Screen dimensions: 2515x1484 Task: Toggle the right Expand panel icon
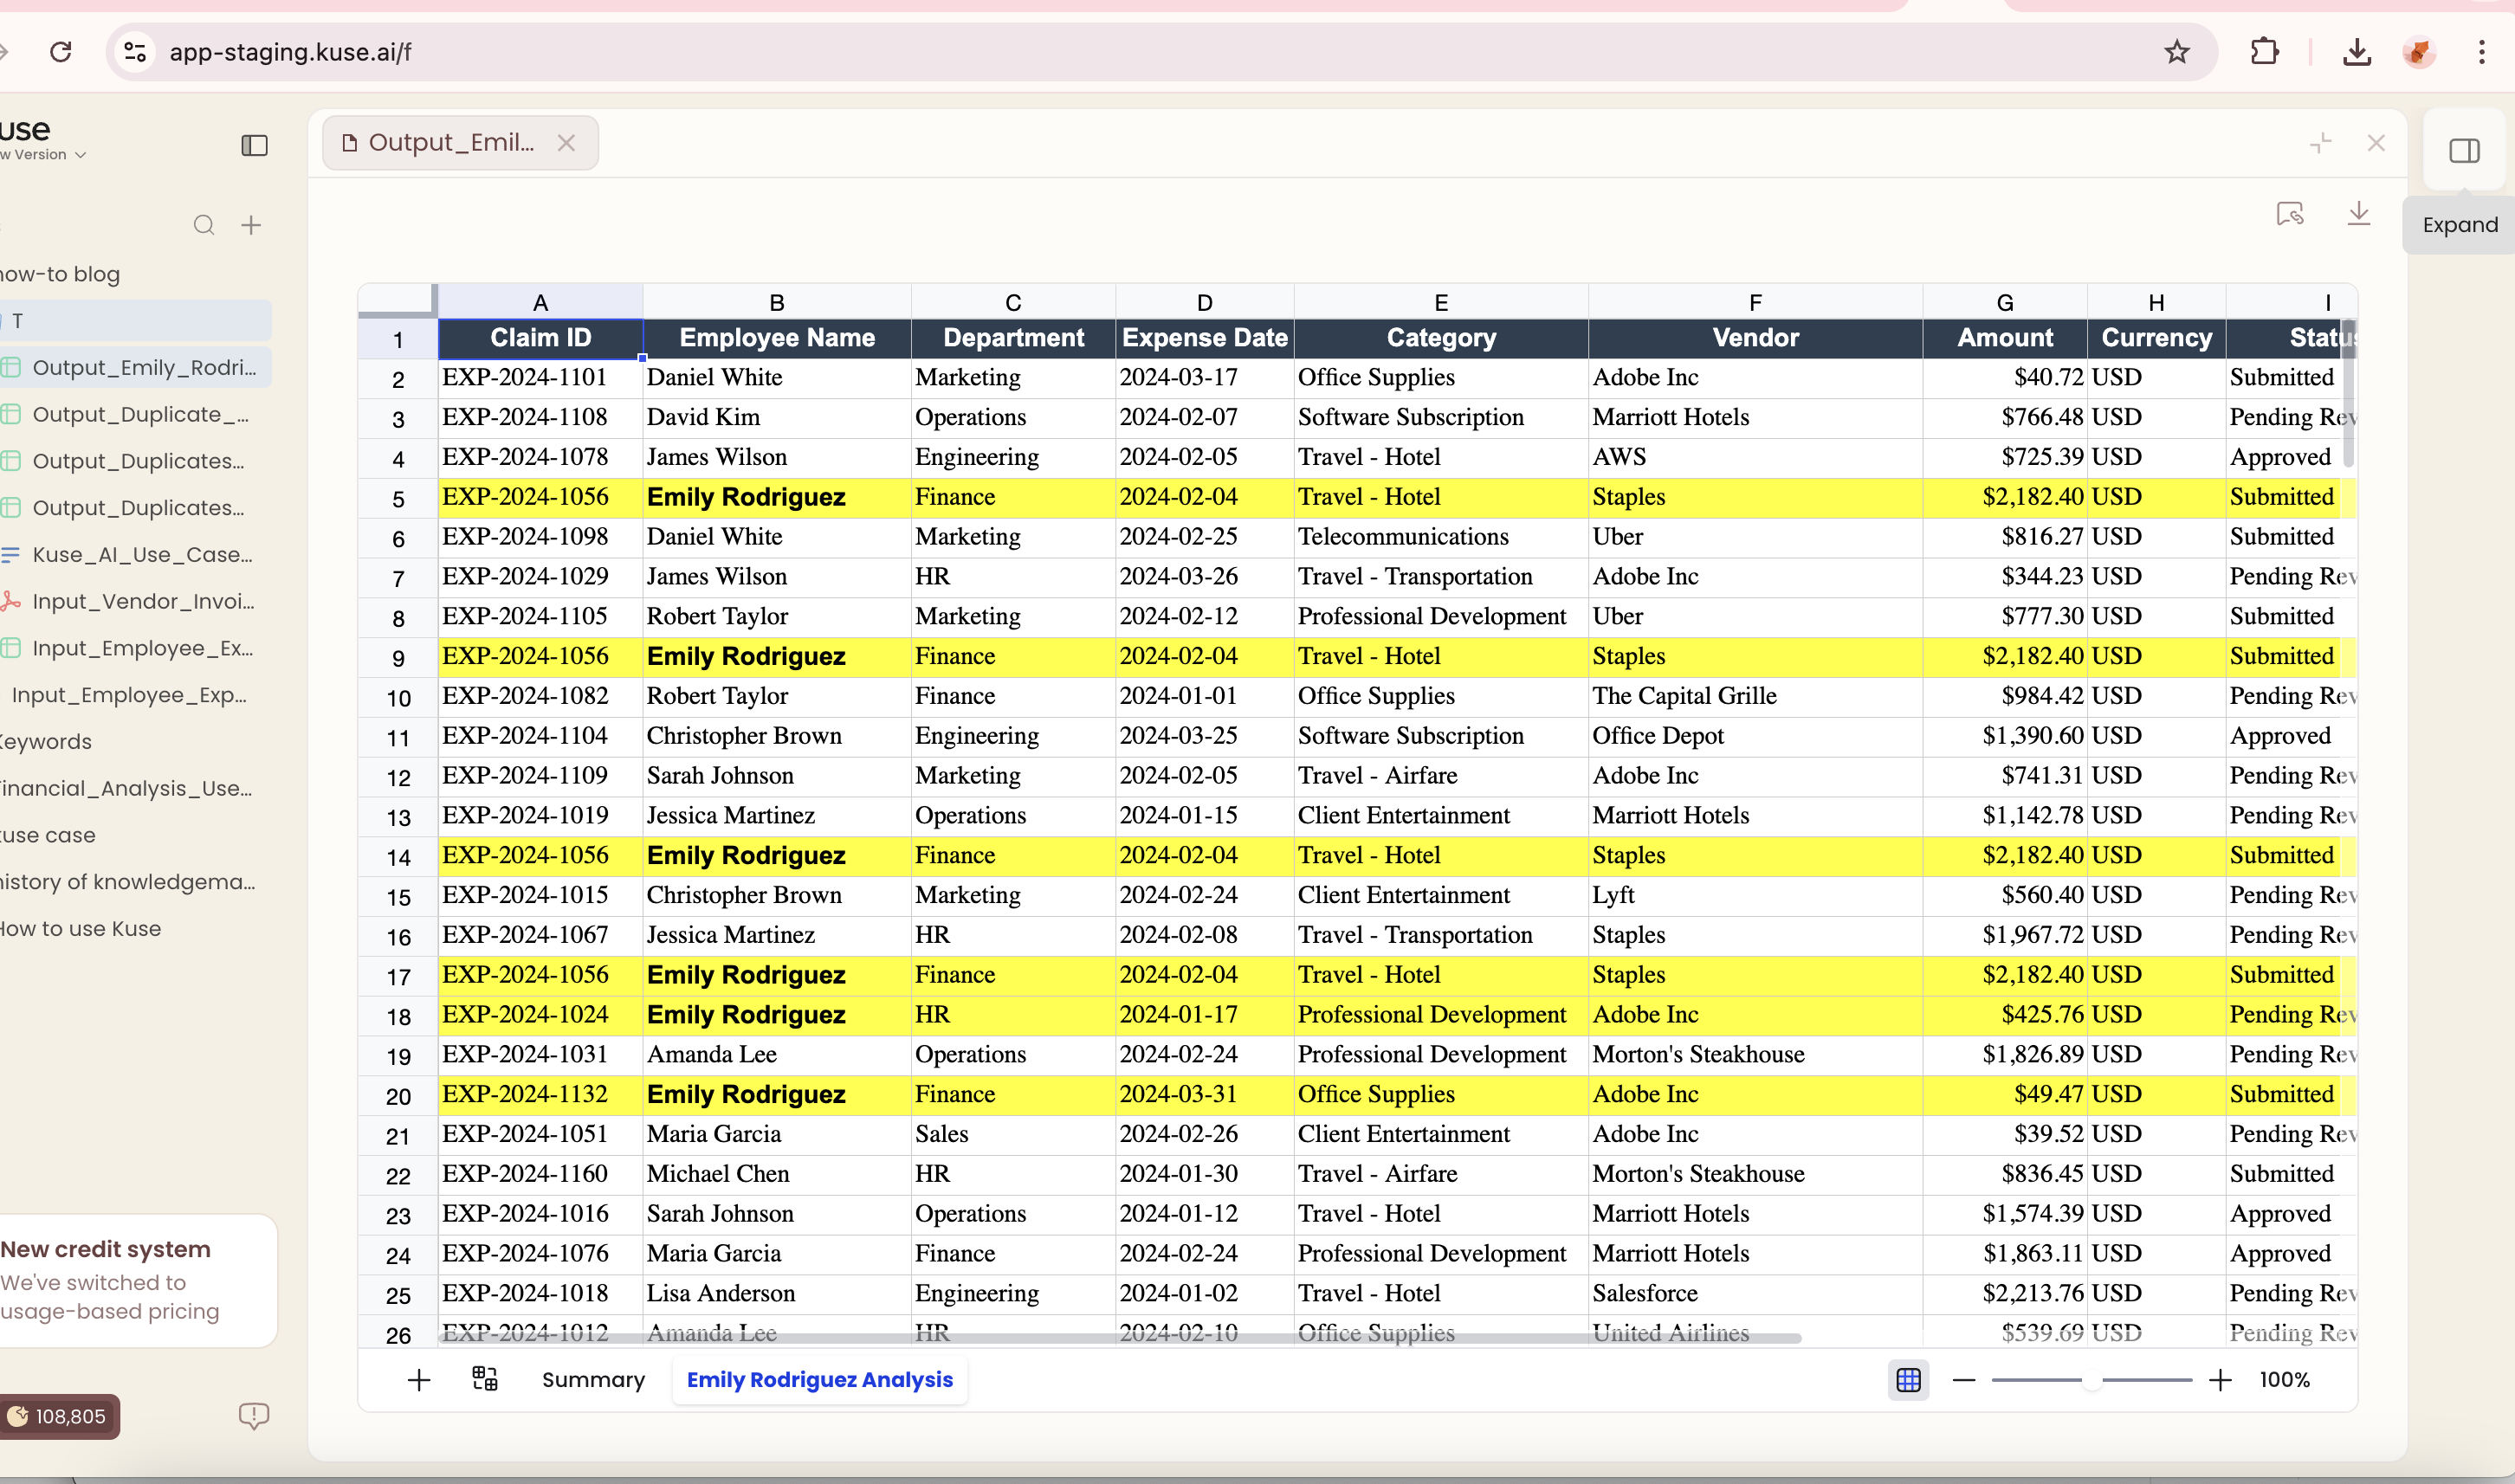coord(2464,151)
